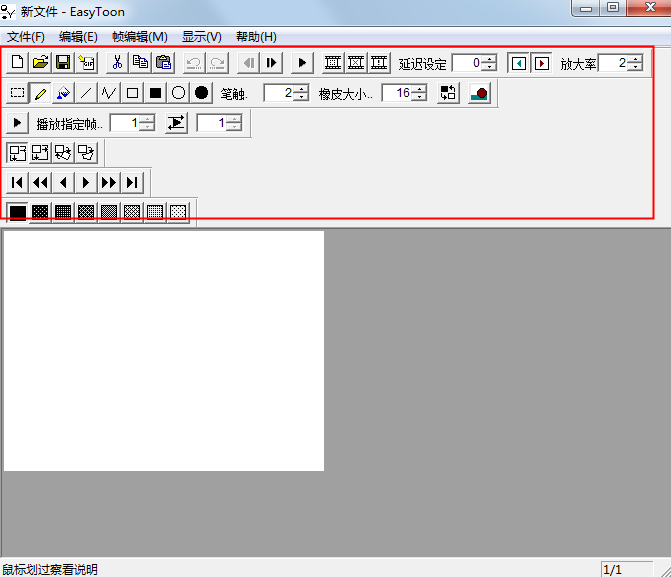
Task: Select the polyline zigzag tool
Action: point(109,93)
